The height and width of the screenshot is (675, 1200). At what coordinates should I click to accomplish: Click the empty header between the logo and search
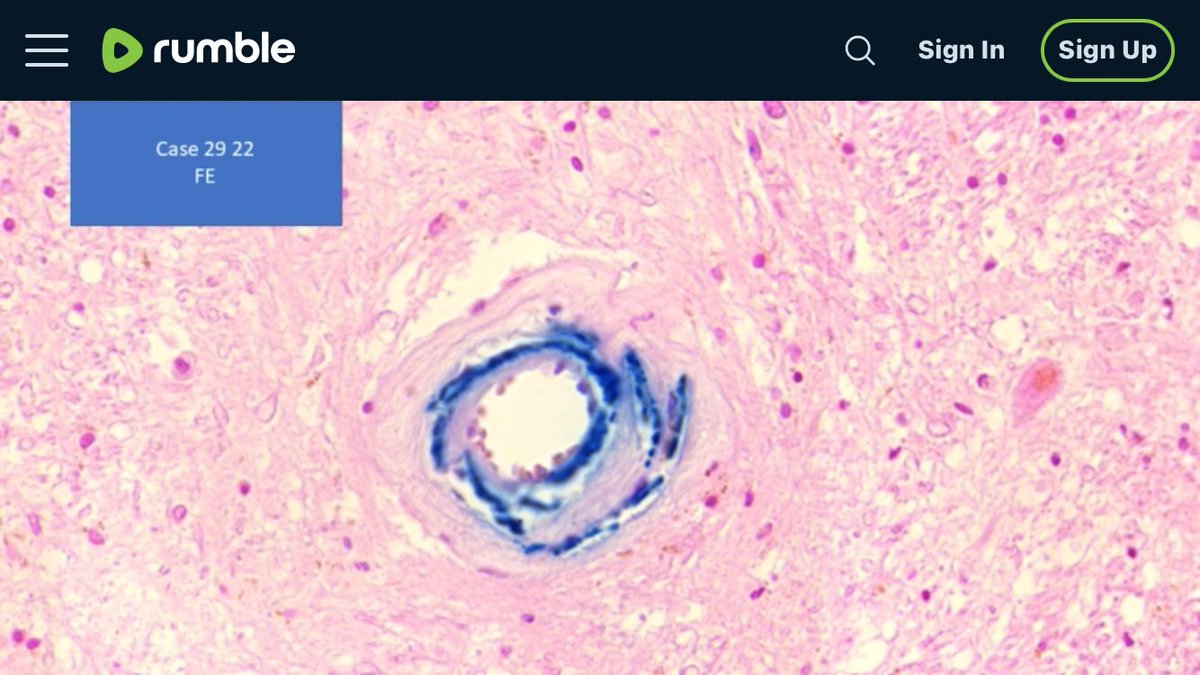click(570, 50)
